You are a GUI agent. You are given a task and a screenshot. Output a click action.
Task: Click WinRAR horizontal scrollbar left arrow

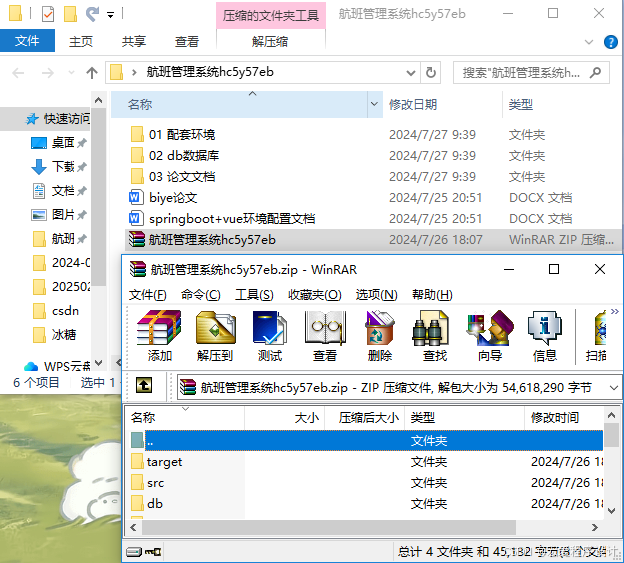tap(134, 528)
